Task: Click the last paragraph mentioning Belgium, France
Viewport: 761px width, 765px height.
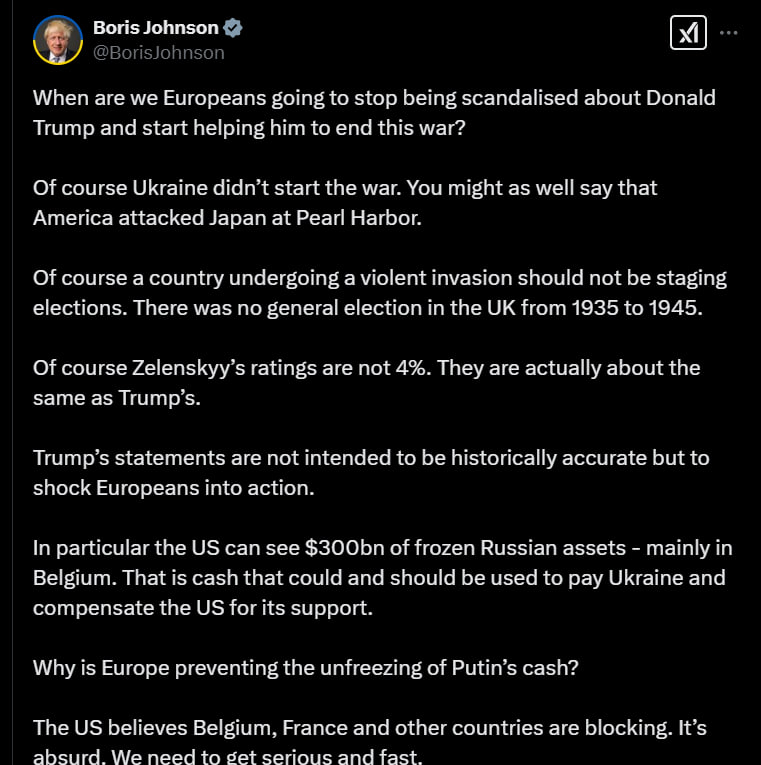Action: tap(369, 741)
